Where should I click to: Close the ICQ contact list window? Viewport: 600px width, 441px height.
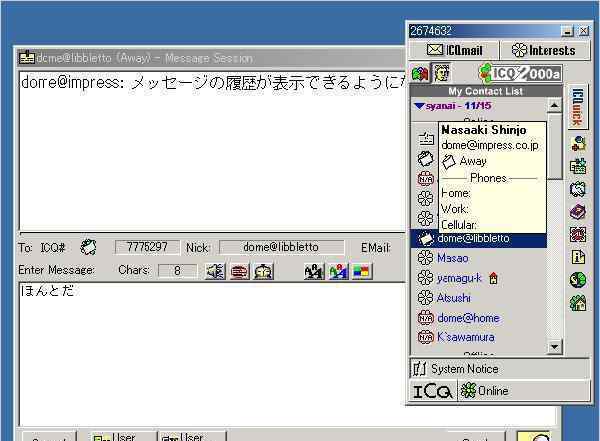coord(583,31)
